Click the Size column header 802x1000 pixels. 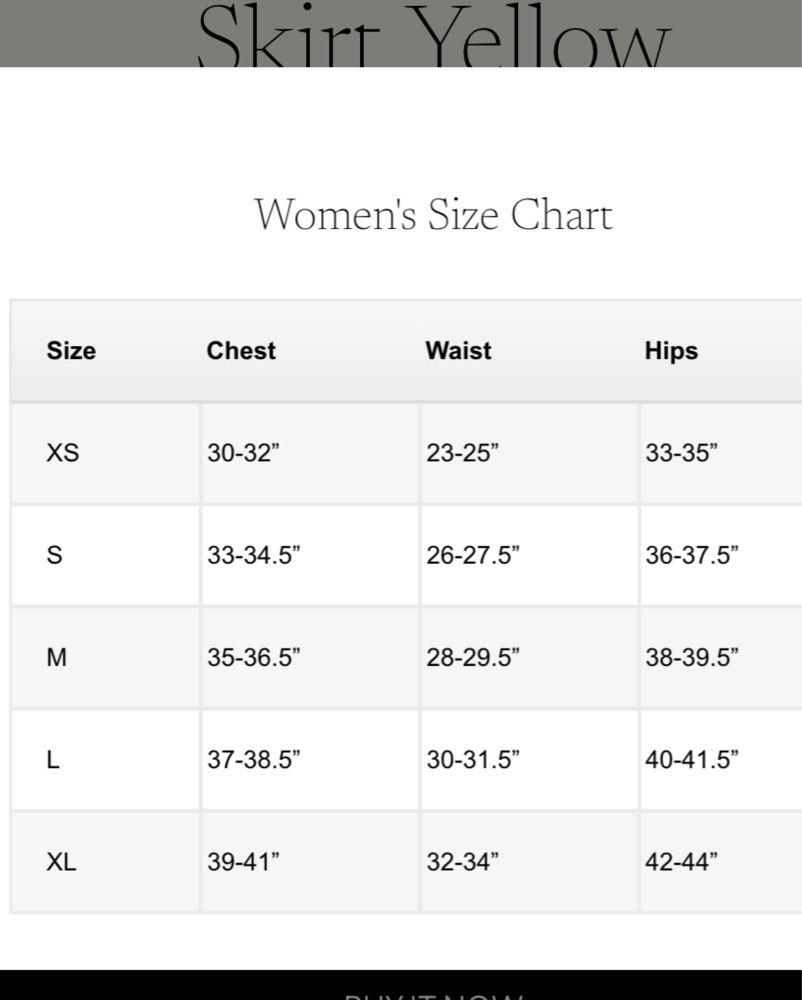point(71,351)
